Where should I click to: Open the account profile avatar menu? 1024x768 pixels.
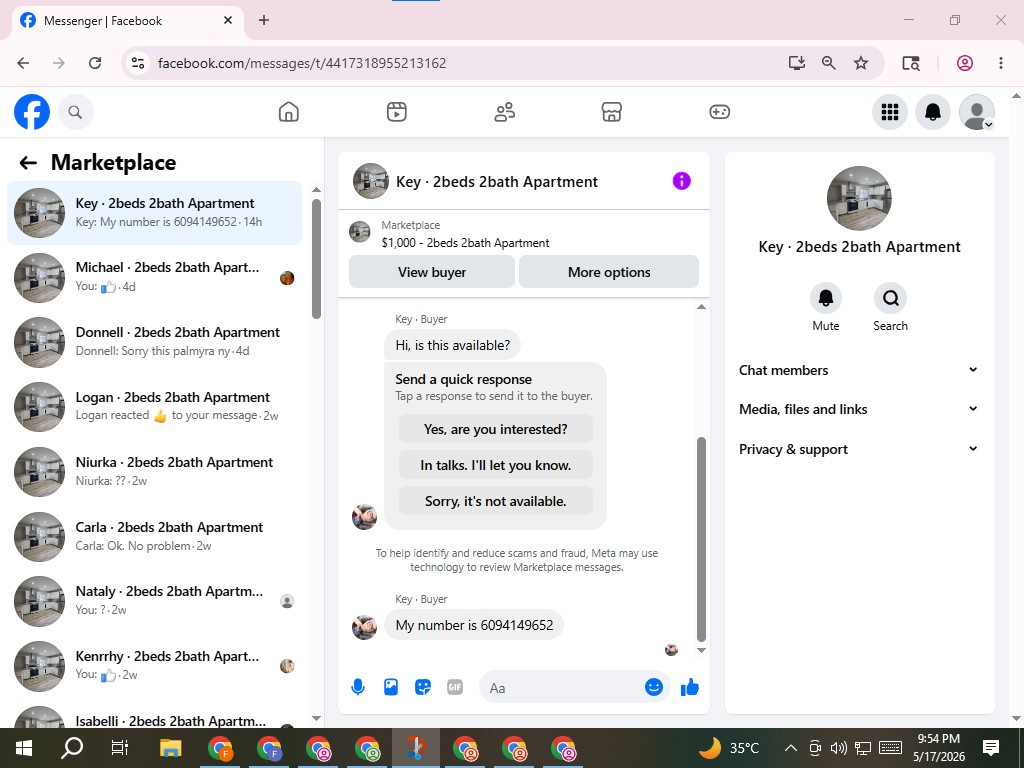pyautogui.click(x=976, y=112)
